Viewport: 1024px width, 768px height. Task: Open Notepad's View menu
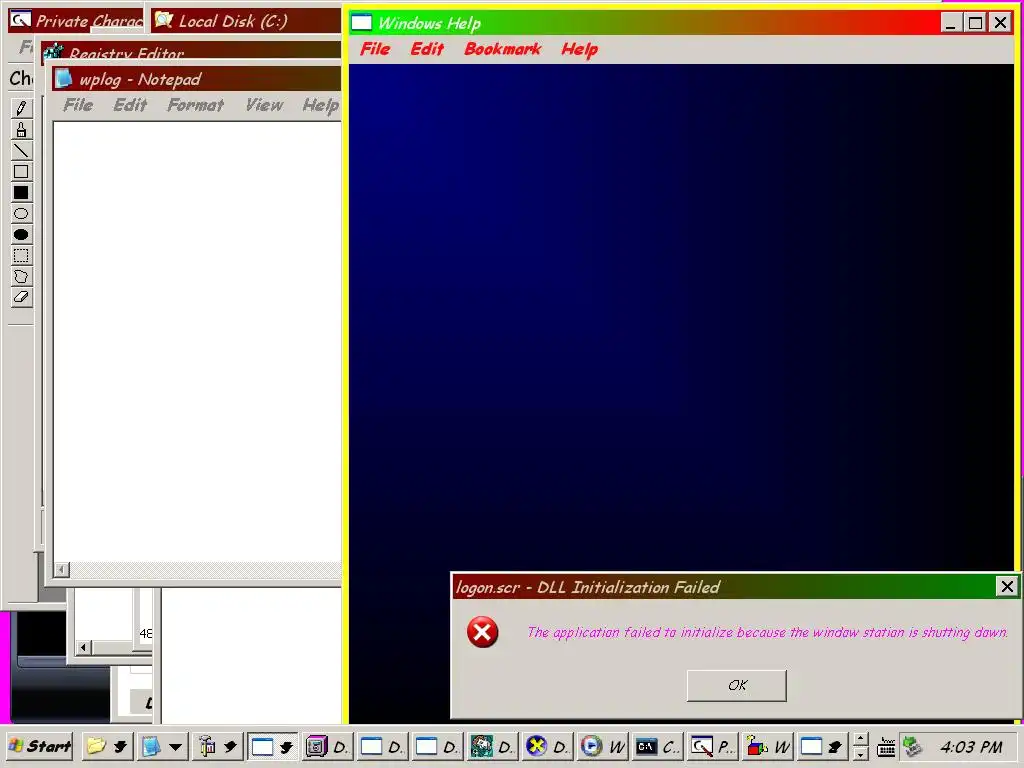[x=264, y=105]
